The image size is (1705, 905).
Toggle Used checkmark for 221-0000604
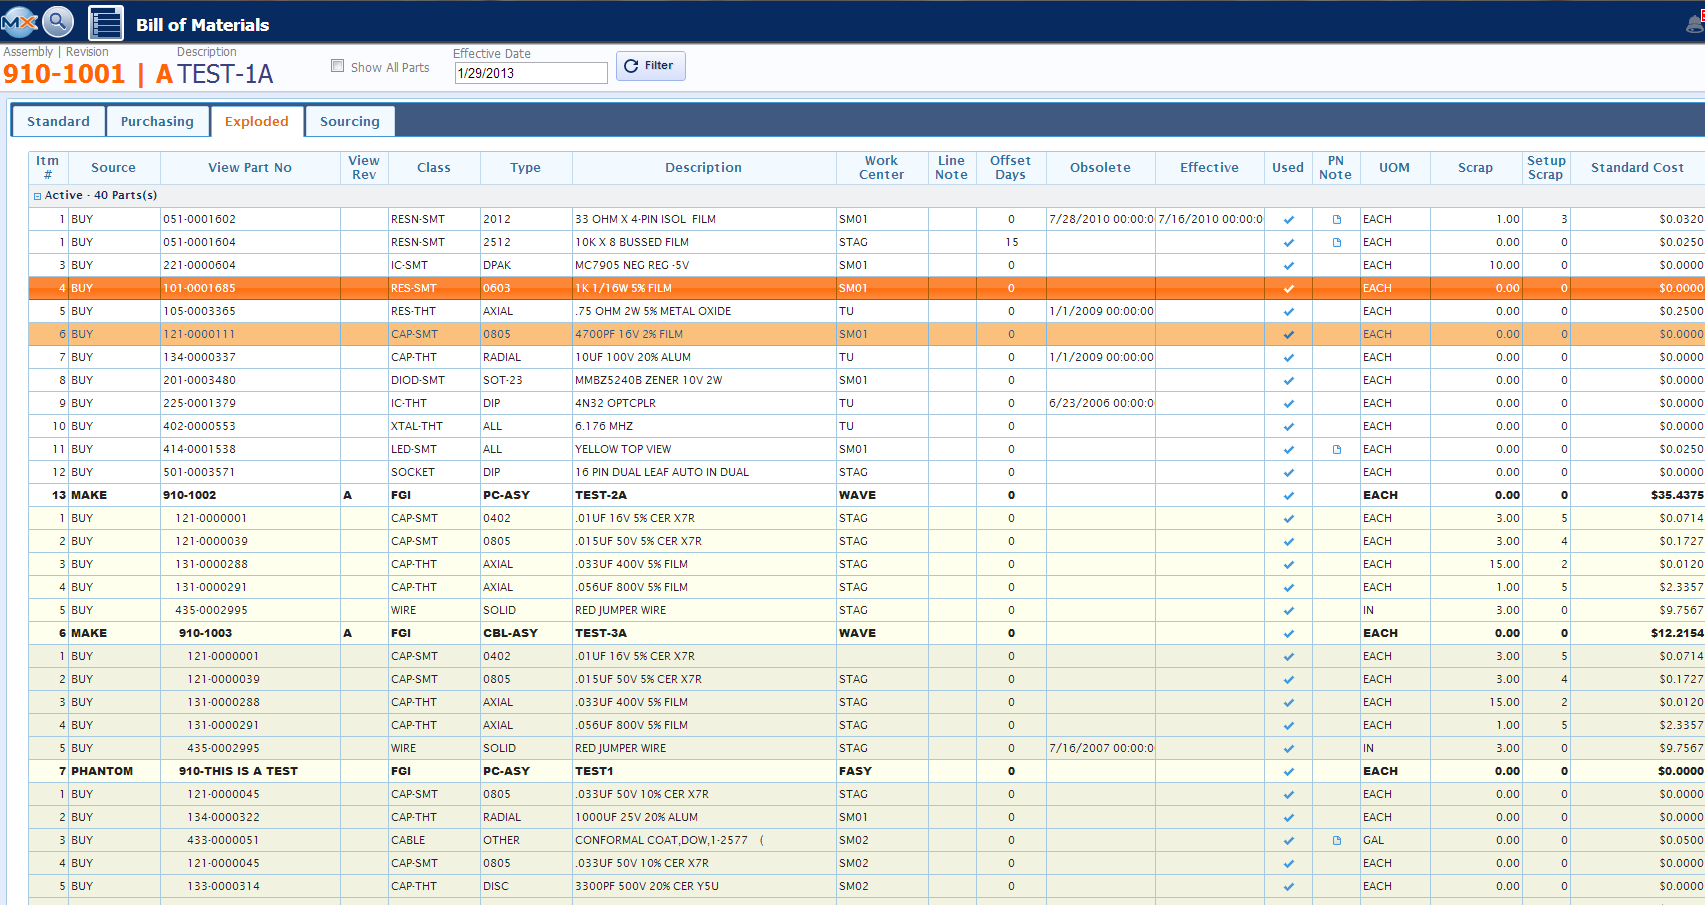point(1288,265)
